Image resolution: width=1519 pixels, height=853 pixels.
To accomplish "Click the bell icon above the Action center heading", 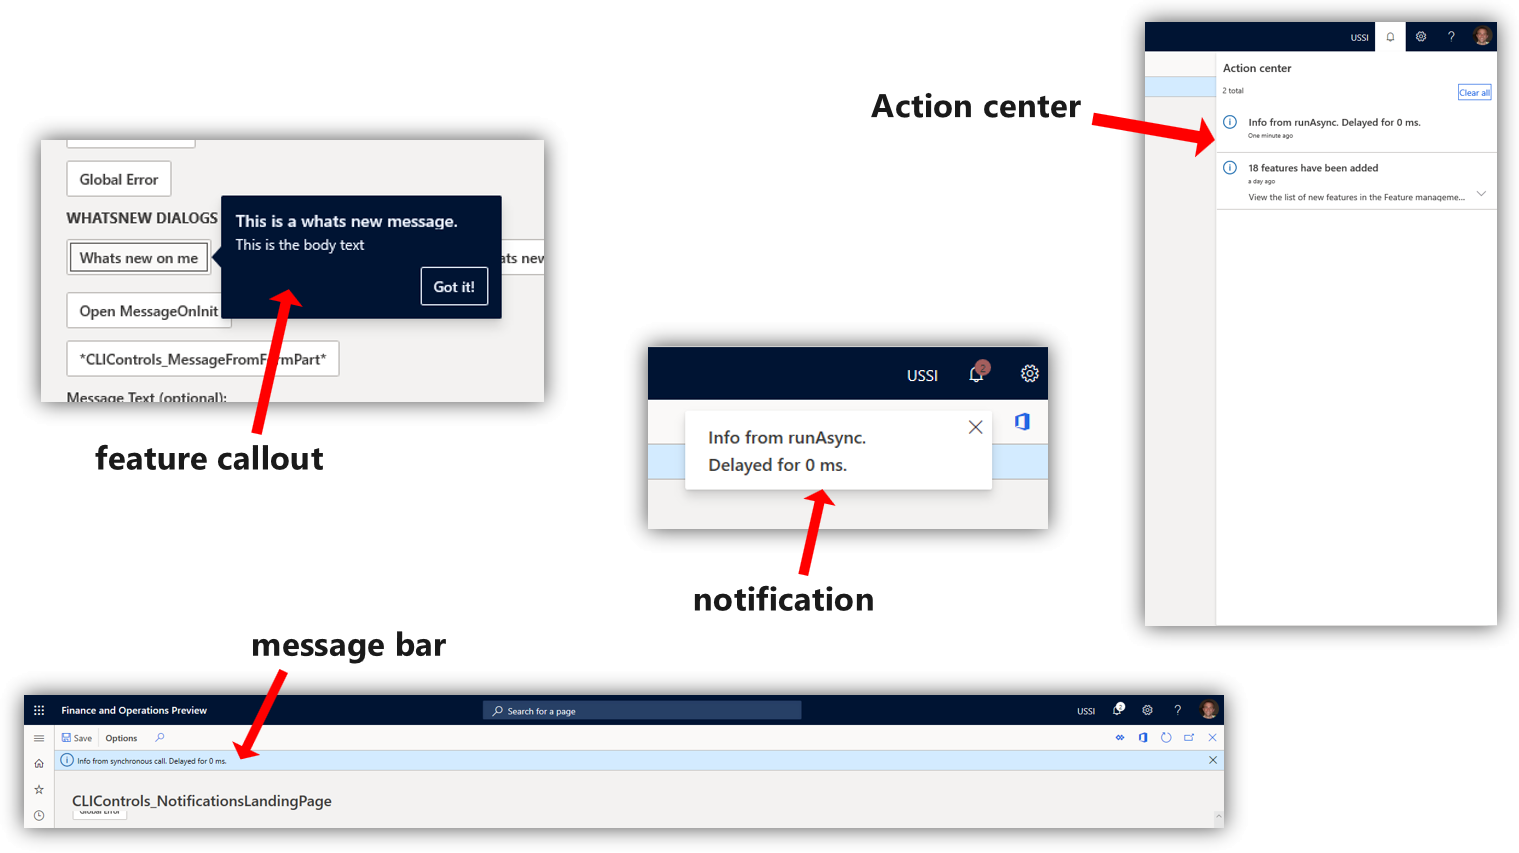I will (1390, 37).
